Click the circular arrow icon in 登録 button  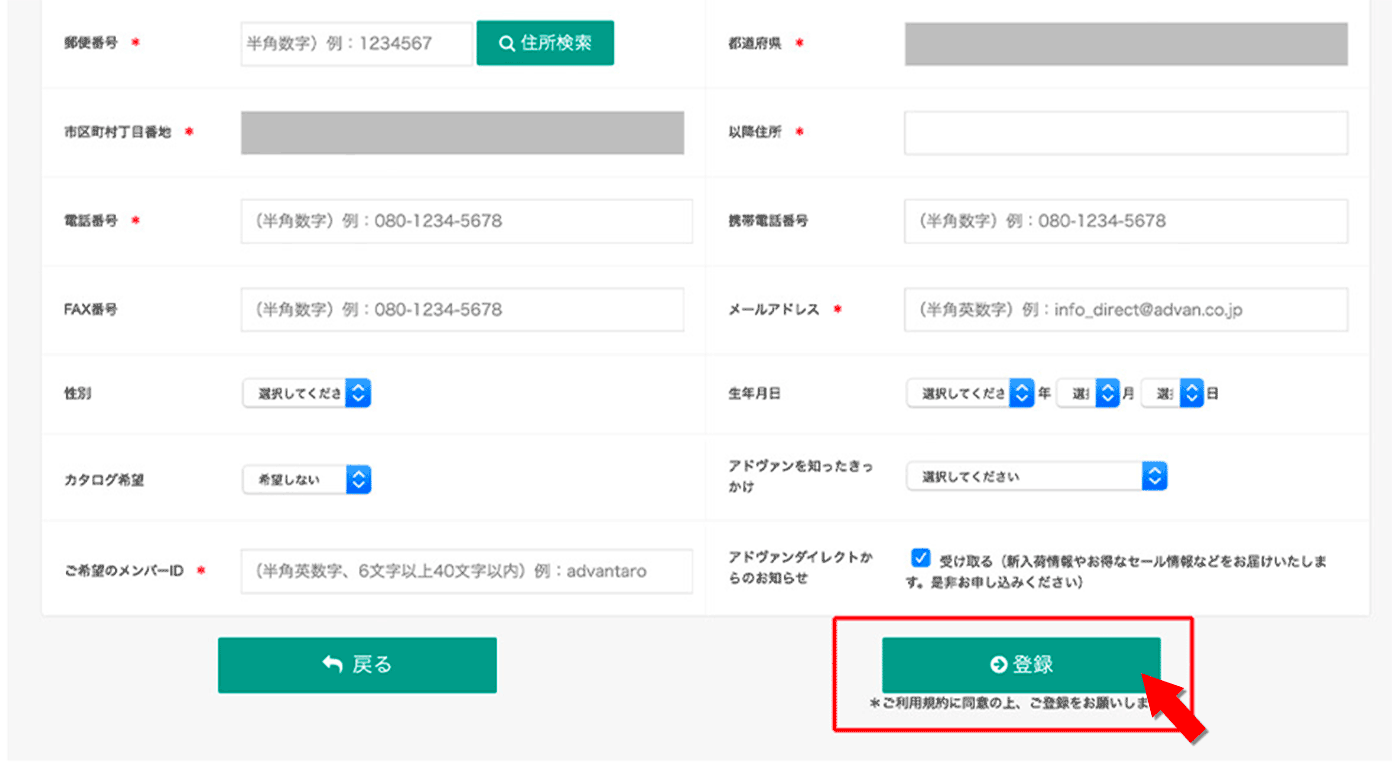pos(995,663)
